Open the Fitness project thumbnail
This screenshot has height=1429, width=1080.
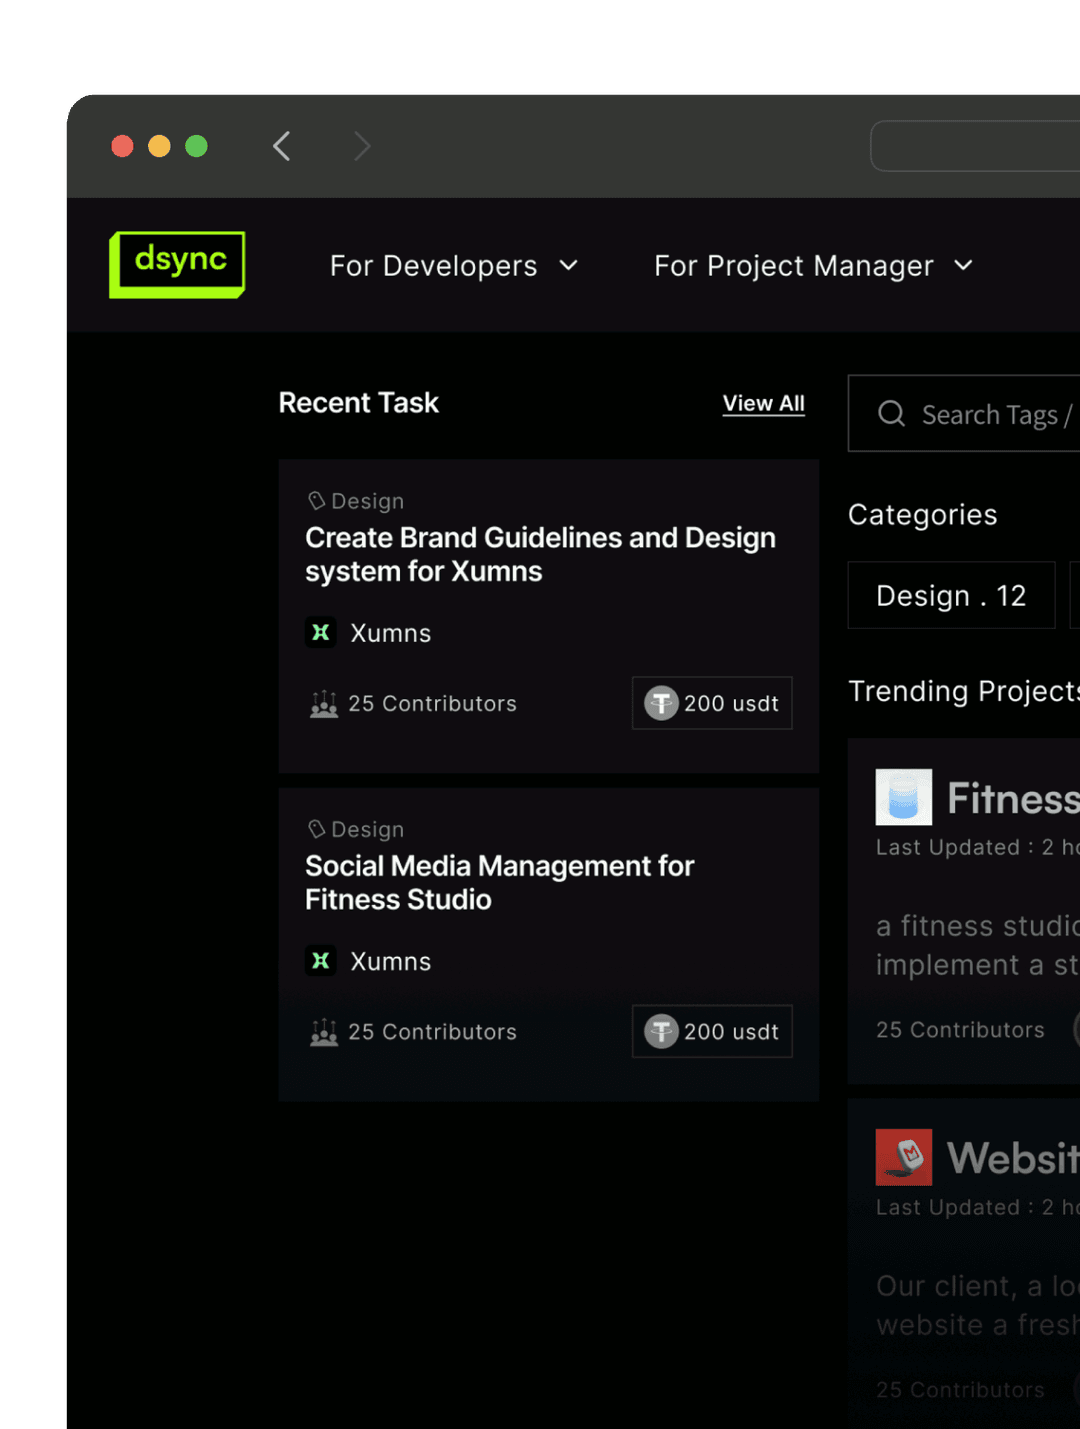point(903,797)
